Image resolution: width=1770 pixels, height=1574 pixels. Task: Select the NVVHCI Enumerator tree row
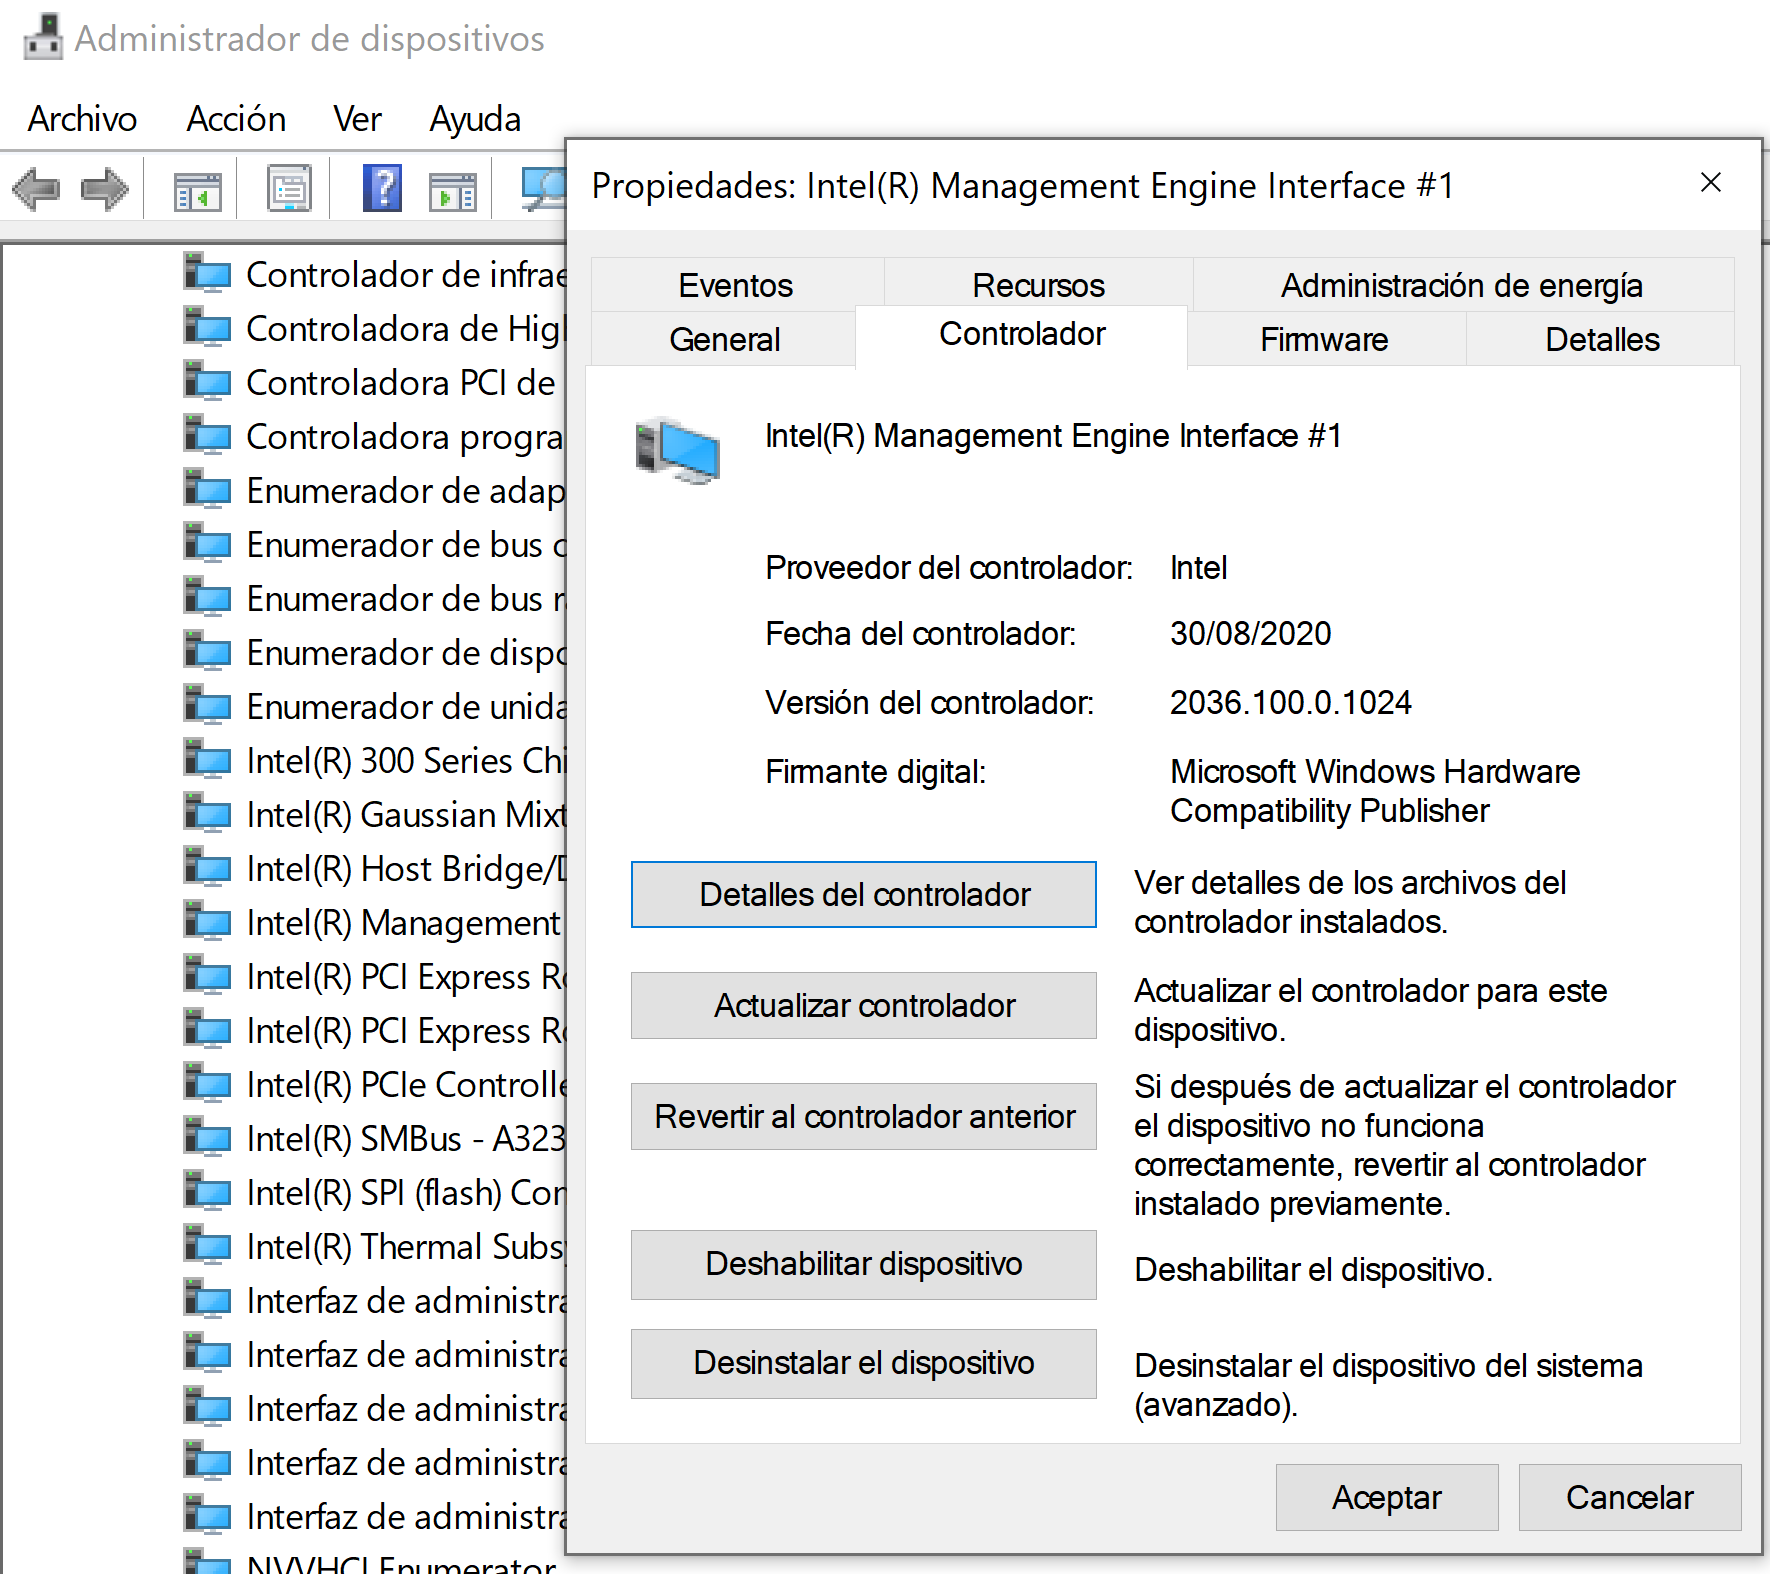[376, 1562]
